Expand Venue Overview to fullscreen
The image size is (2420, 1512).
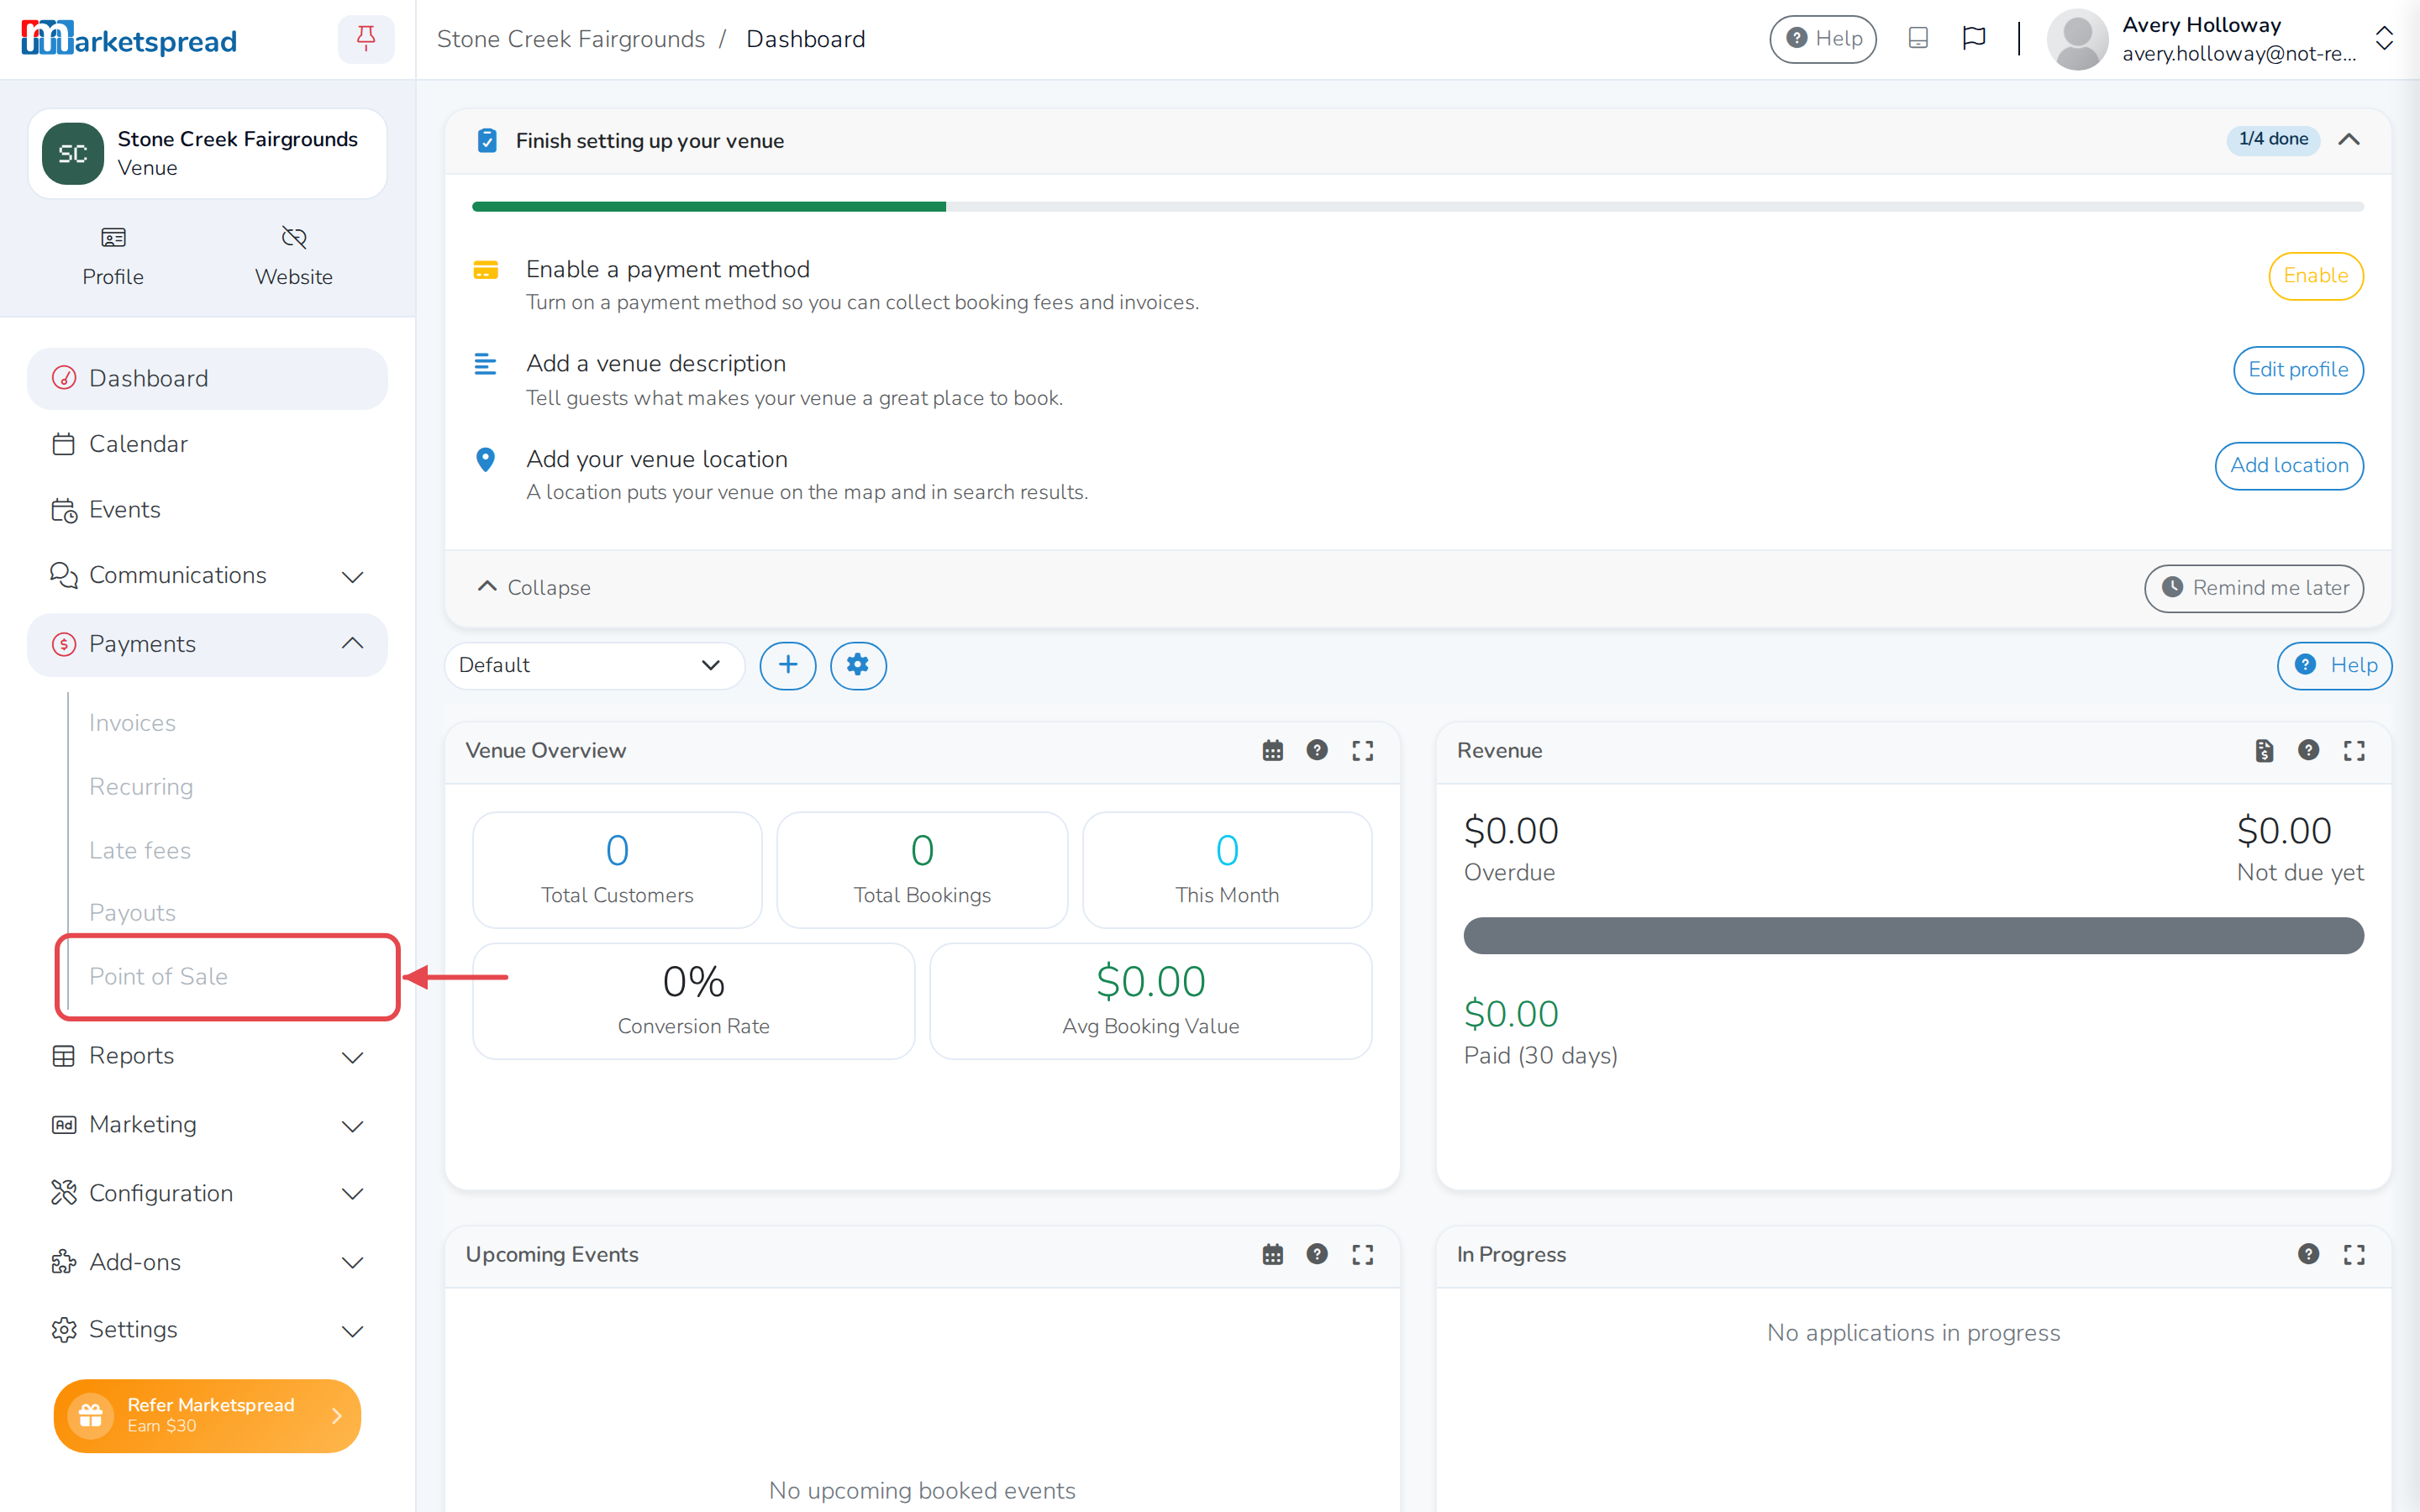click(1362, 751)
